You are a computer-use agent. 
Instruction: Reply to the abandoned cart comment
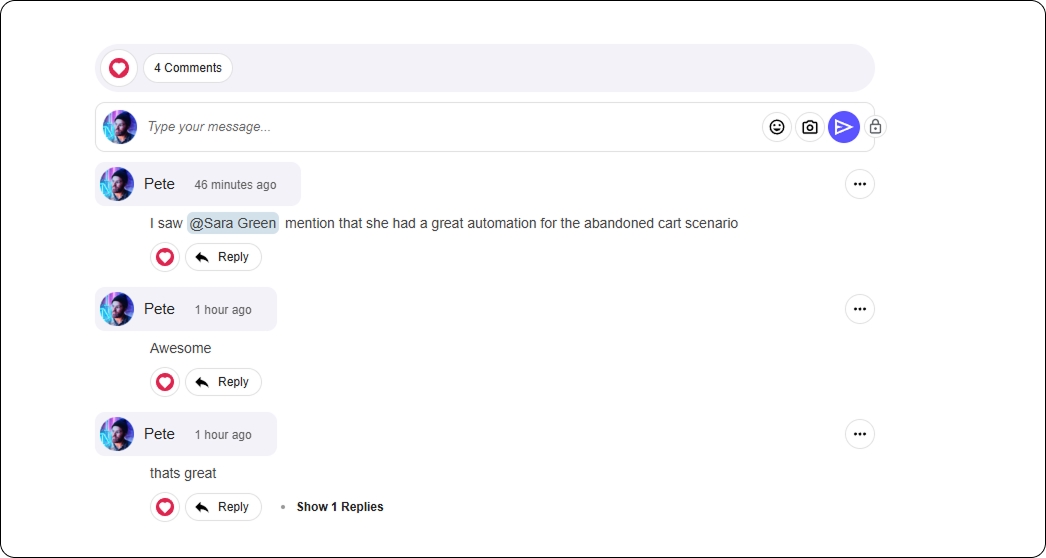coord(223,257)
